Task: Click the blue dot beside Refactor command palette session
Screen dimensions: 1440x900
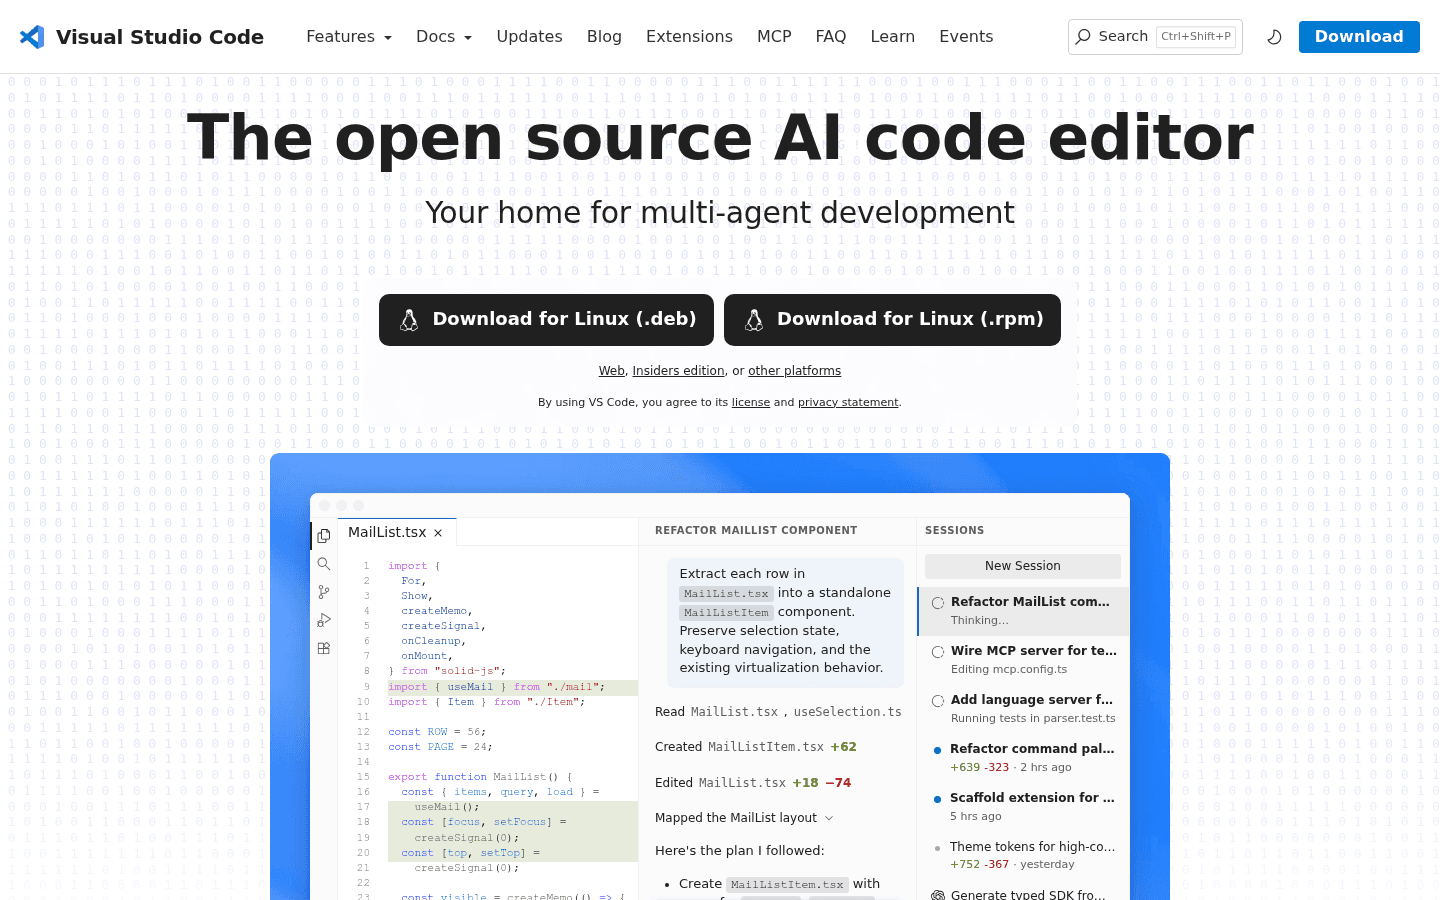Action: click(937, 750)
